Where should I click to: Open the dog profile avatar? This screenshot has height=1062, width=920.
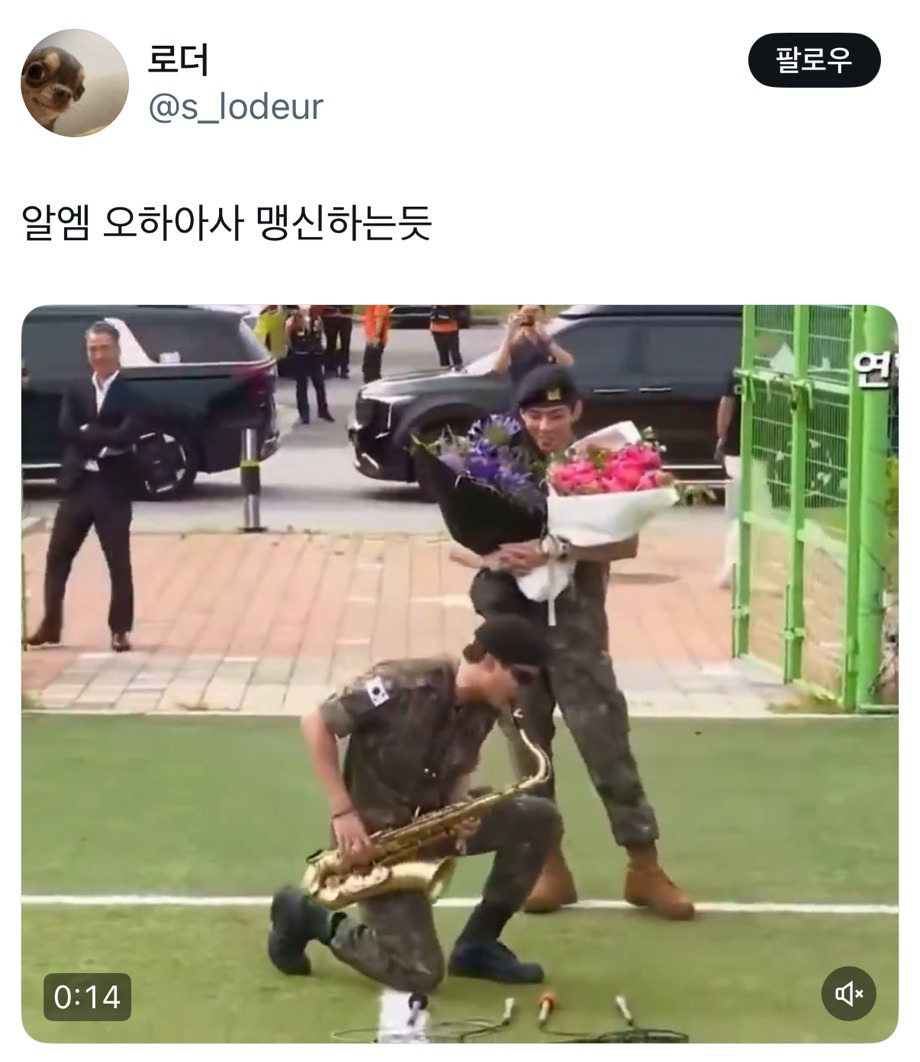75,83
